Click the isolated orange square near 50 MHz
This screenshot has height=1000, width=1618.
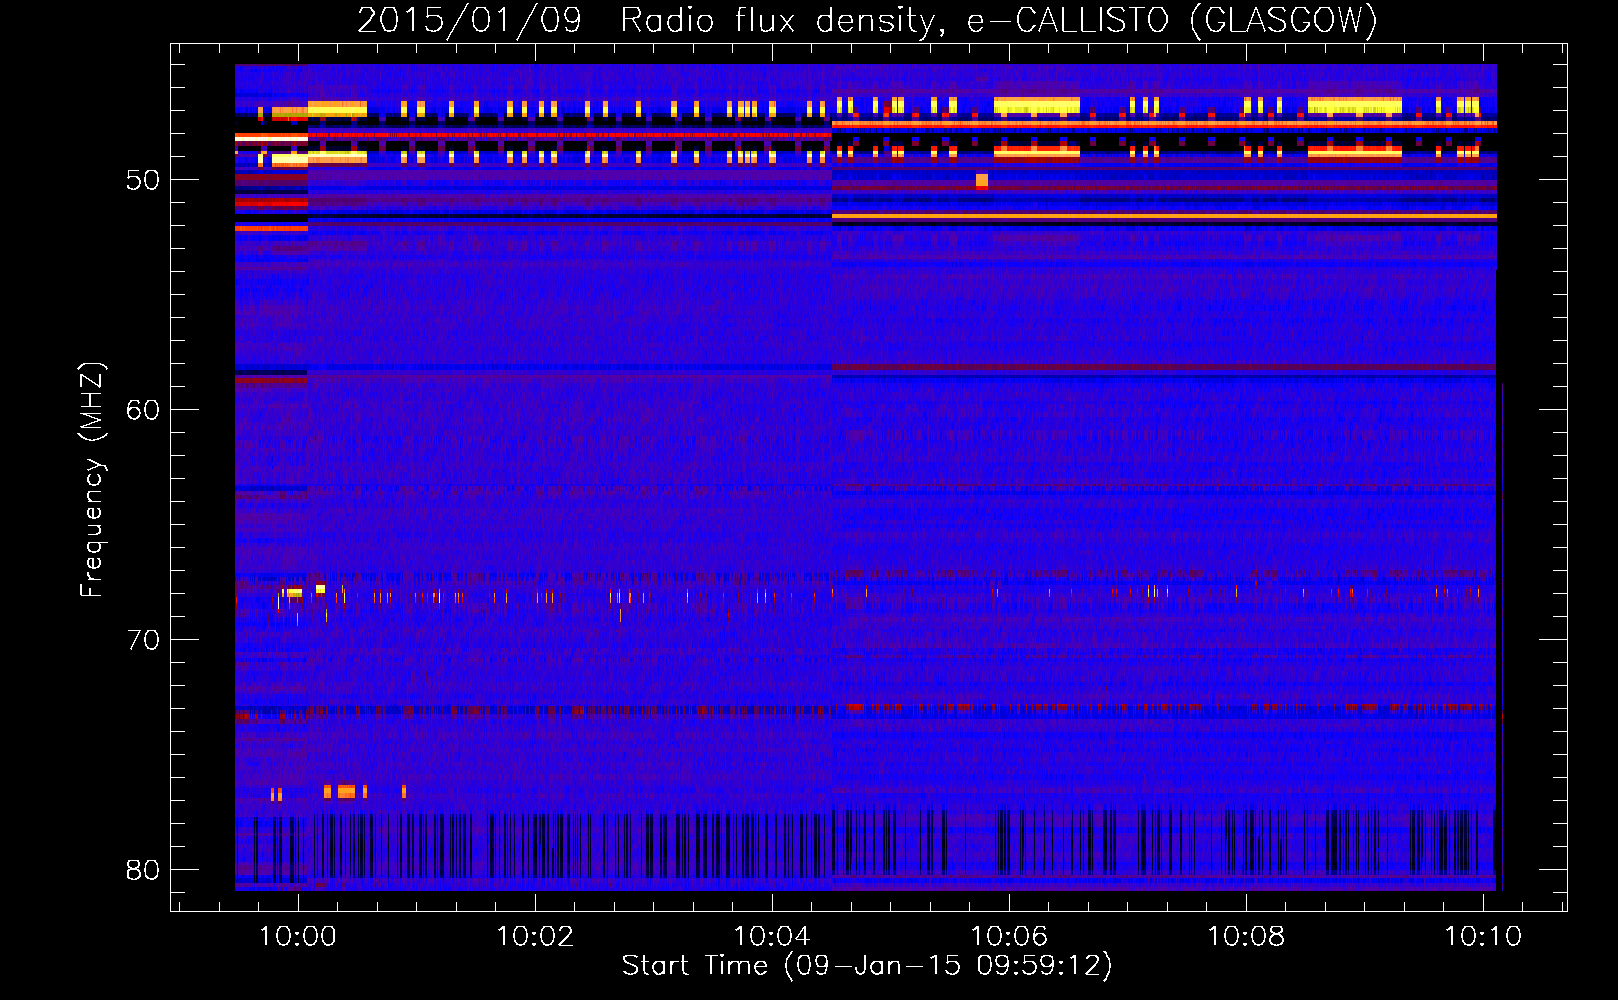coord(982,181)
